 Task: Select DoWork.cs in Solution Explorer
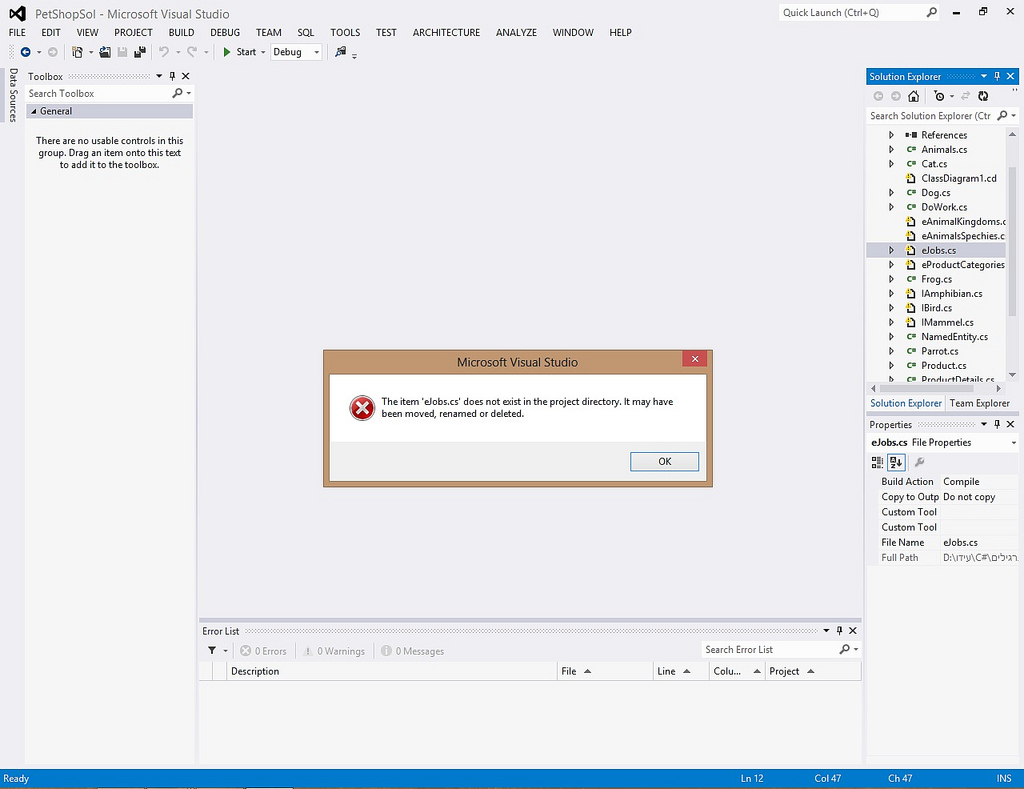[944, 207]
